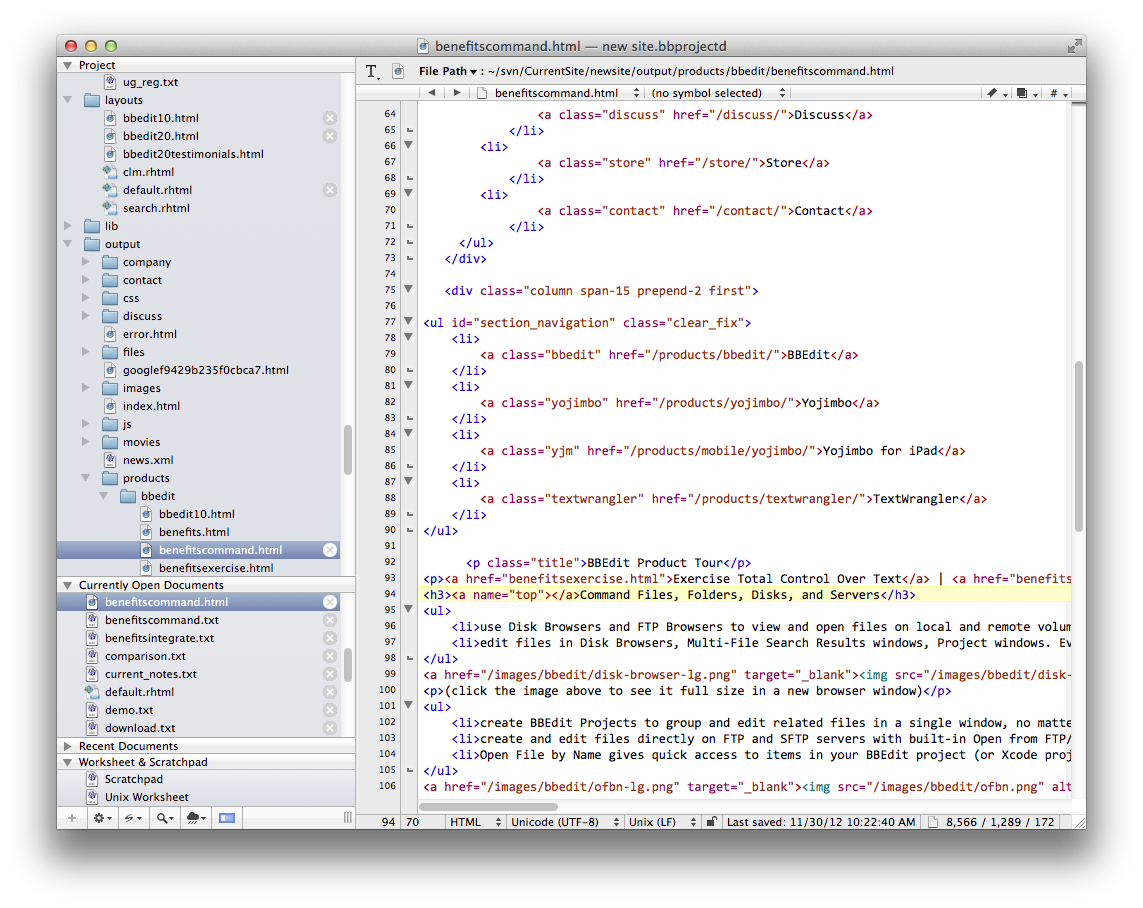Enter full screen with title bar arrows icon
1143x908 pixels.
1074,47
